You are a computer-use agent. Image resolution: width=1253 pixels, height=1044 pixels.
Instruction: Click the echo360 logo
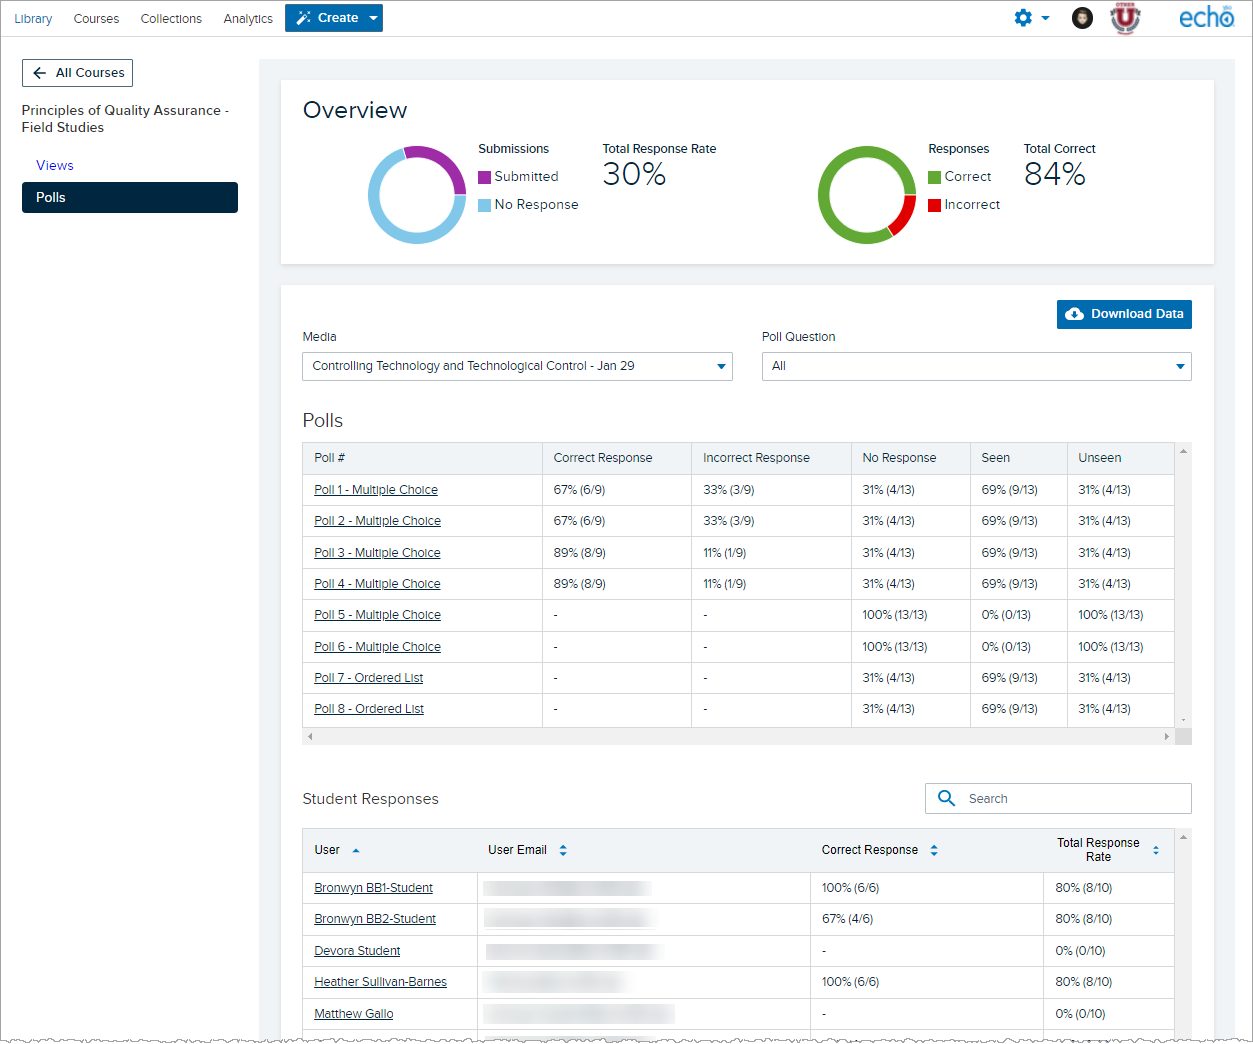pos(1206,17)
